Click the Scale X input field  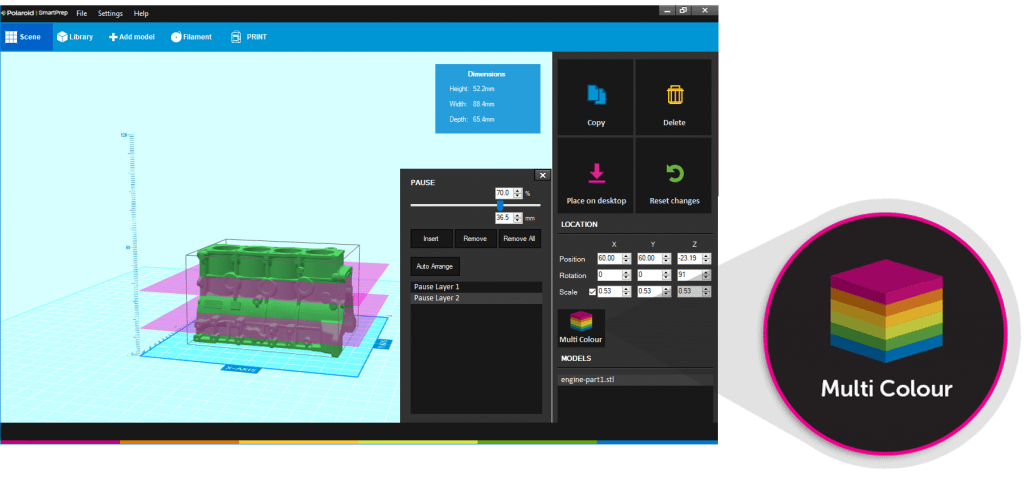[x=610, y=292]
